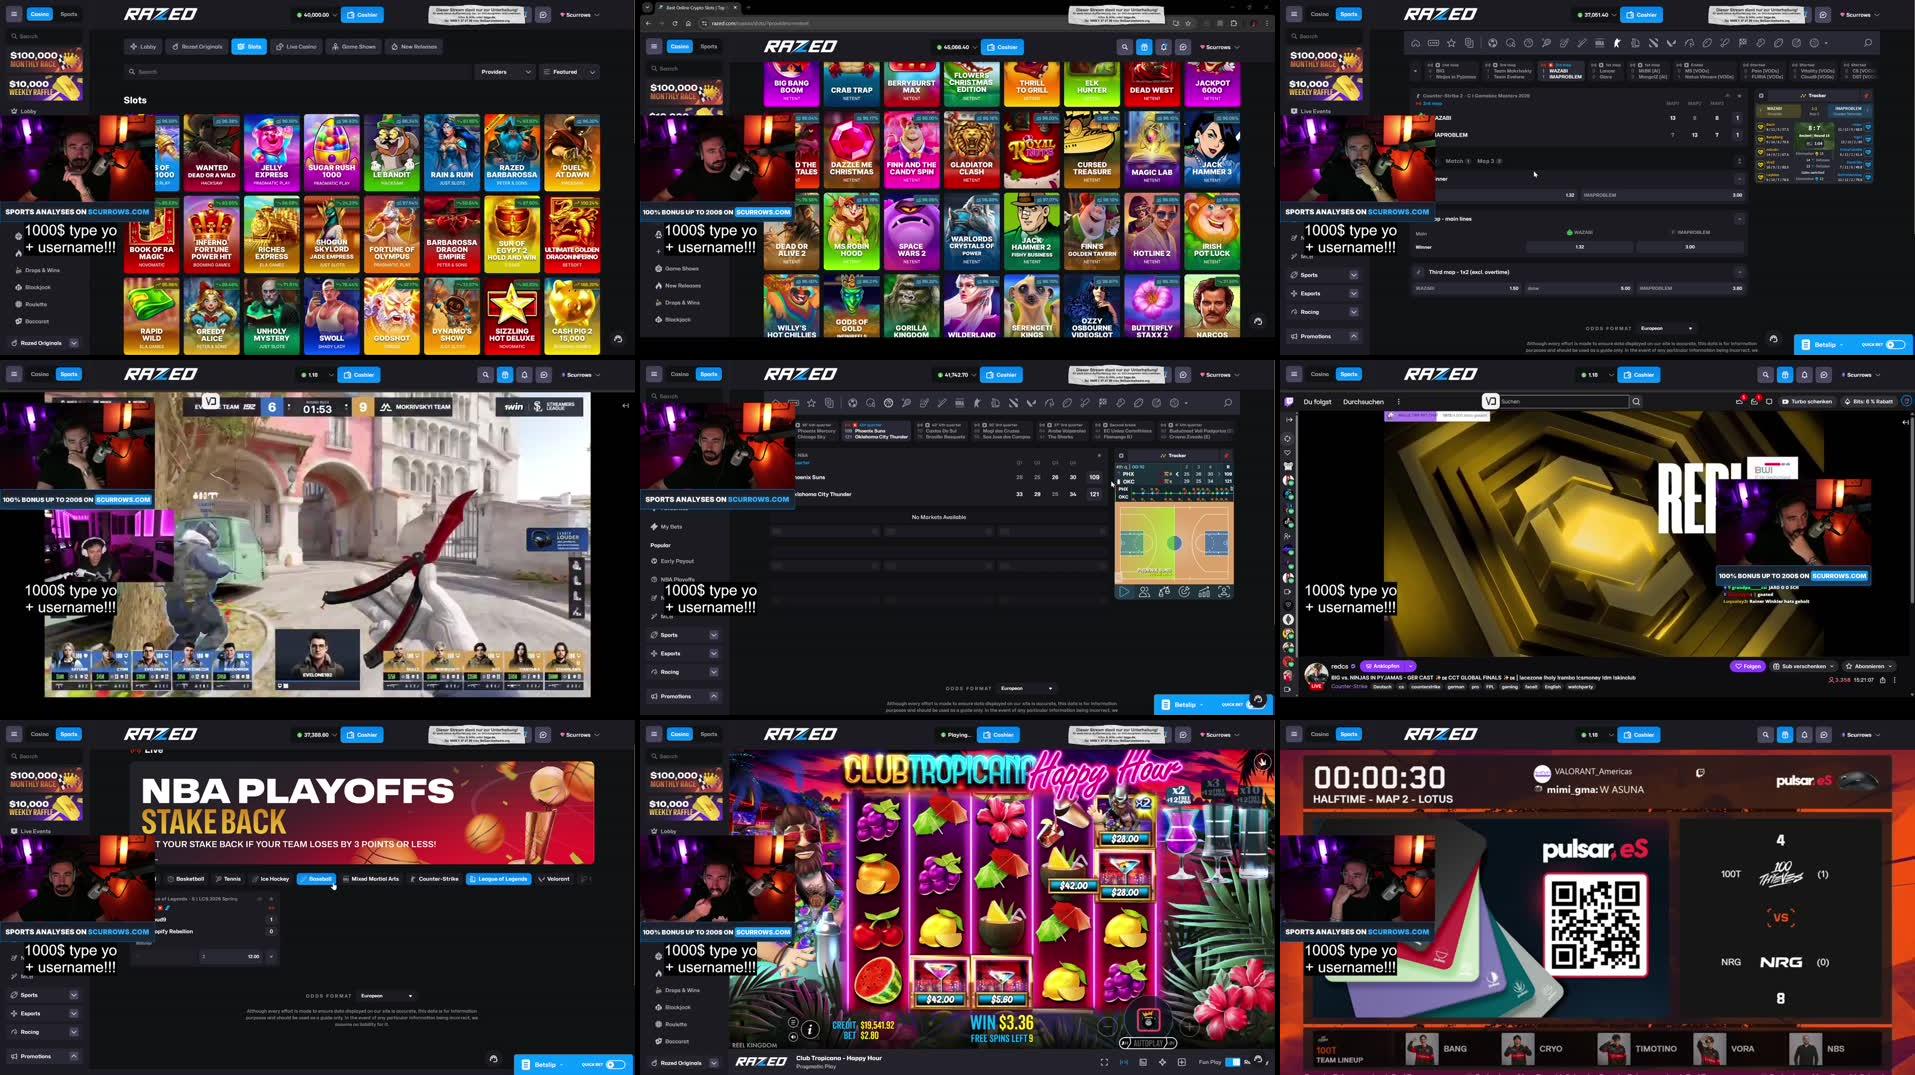
Task: Toggle Fun Play mode in the slot footer
Action: point(1233,1062)
